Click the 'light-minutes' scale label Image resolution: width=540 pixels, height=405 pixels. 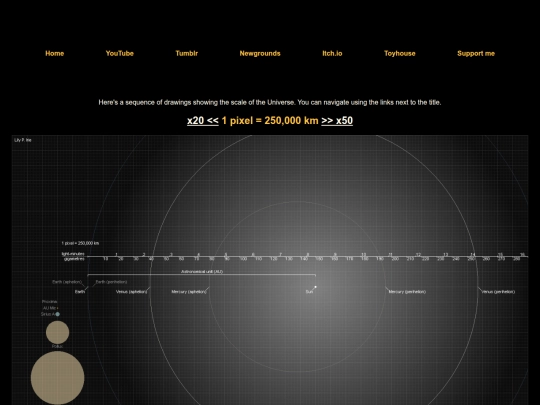click(x=73, y=254)
